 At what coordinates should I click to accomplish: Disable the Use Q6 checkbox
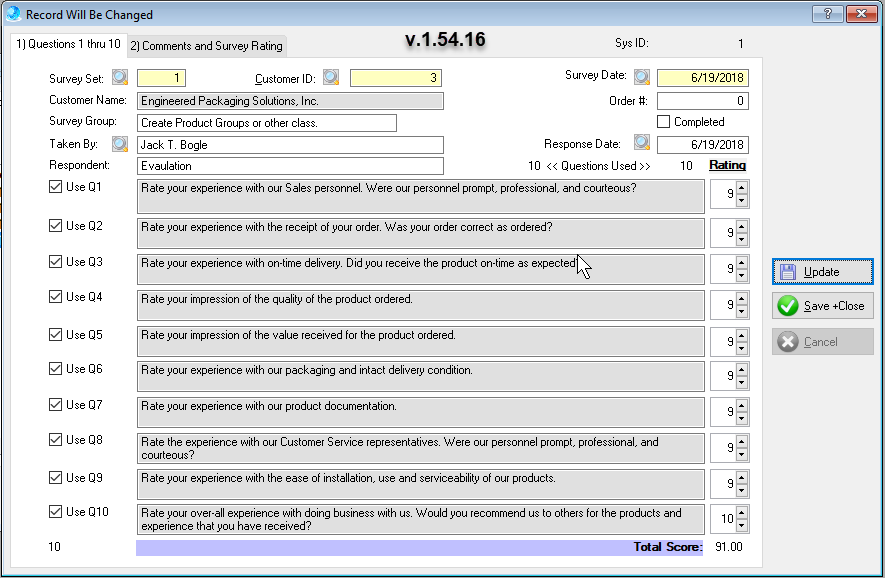[x=55, y=369]
